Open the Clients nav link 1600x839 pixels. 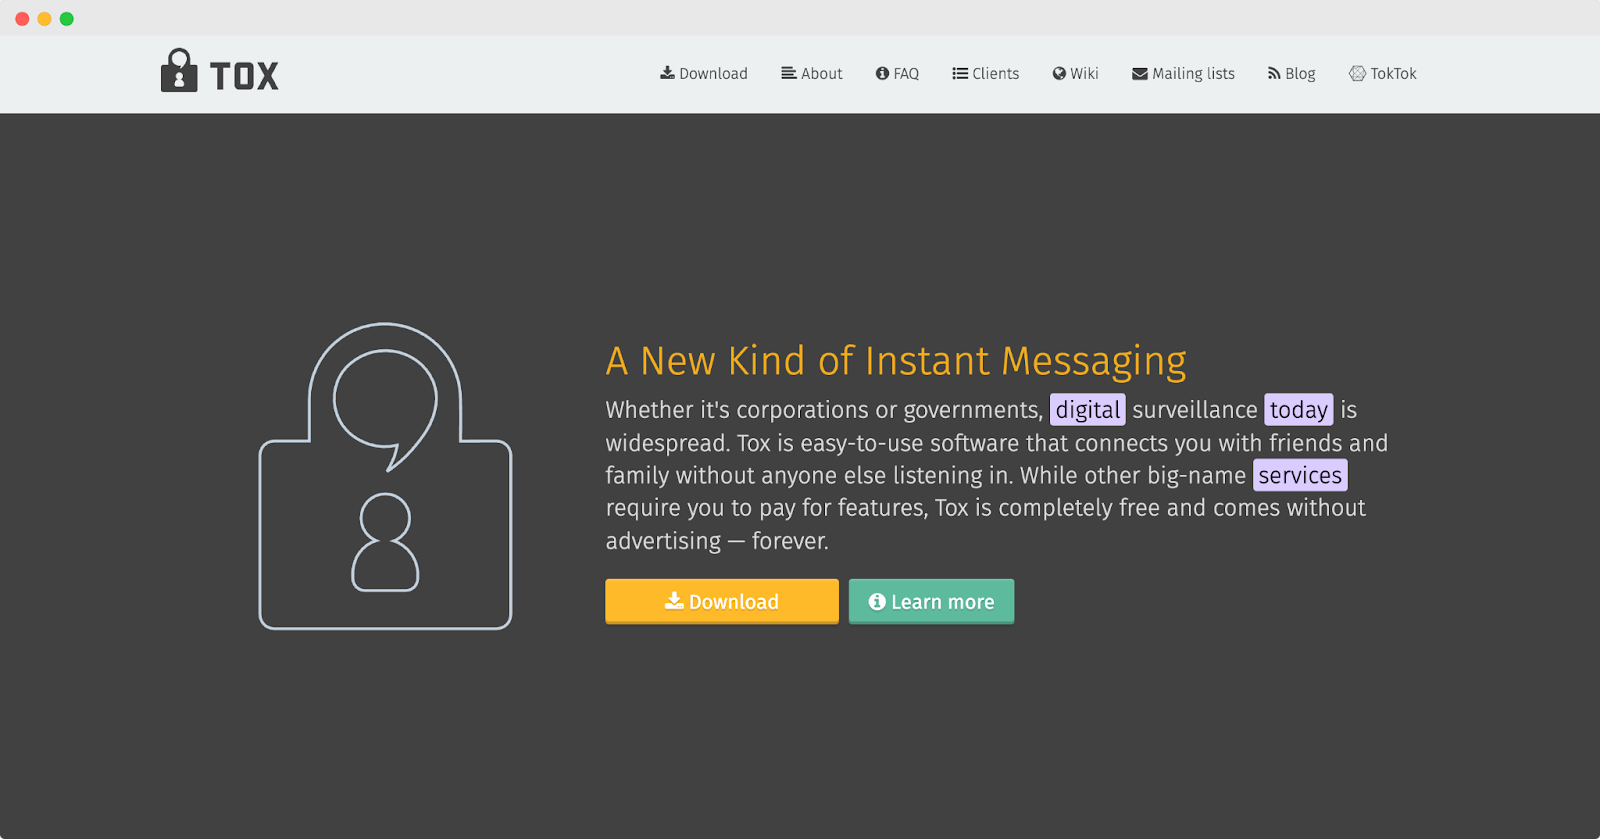click(x=986, y=73)
